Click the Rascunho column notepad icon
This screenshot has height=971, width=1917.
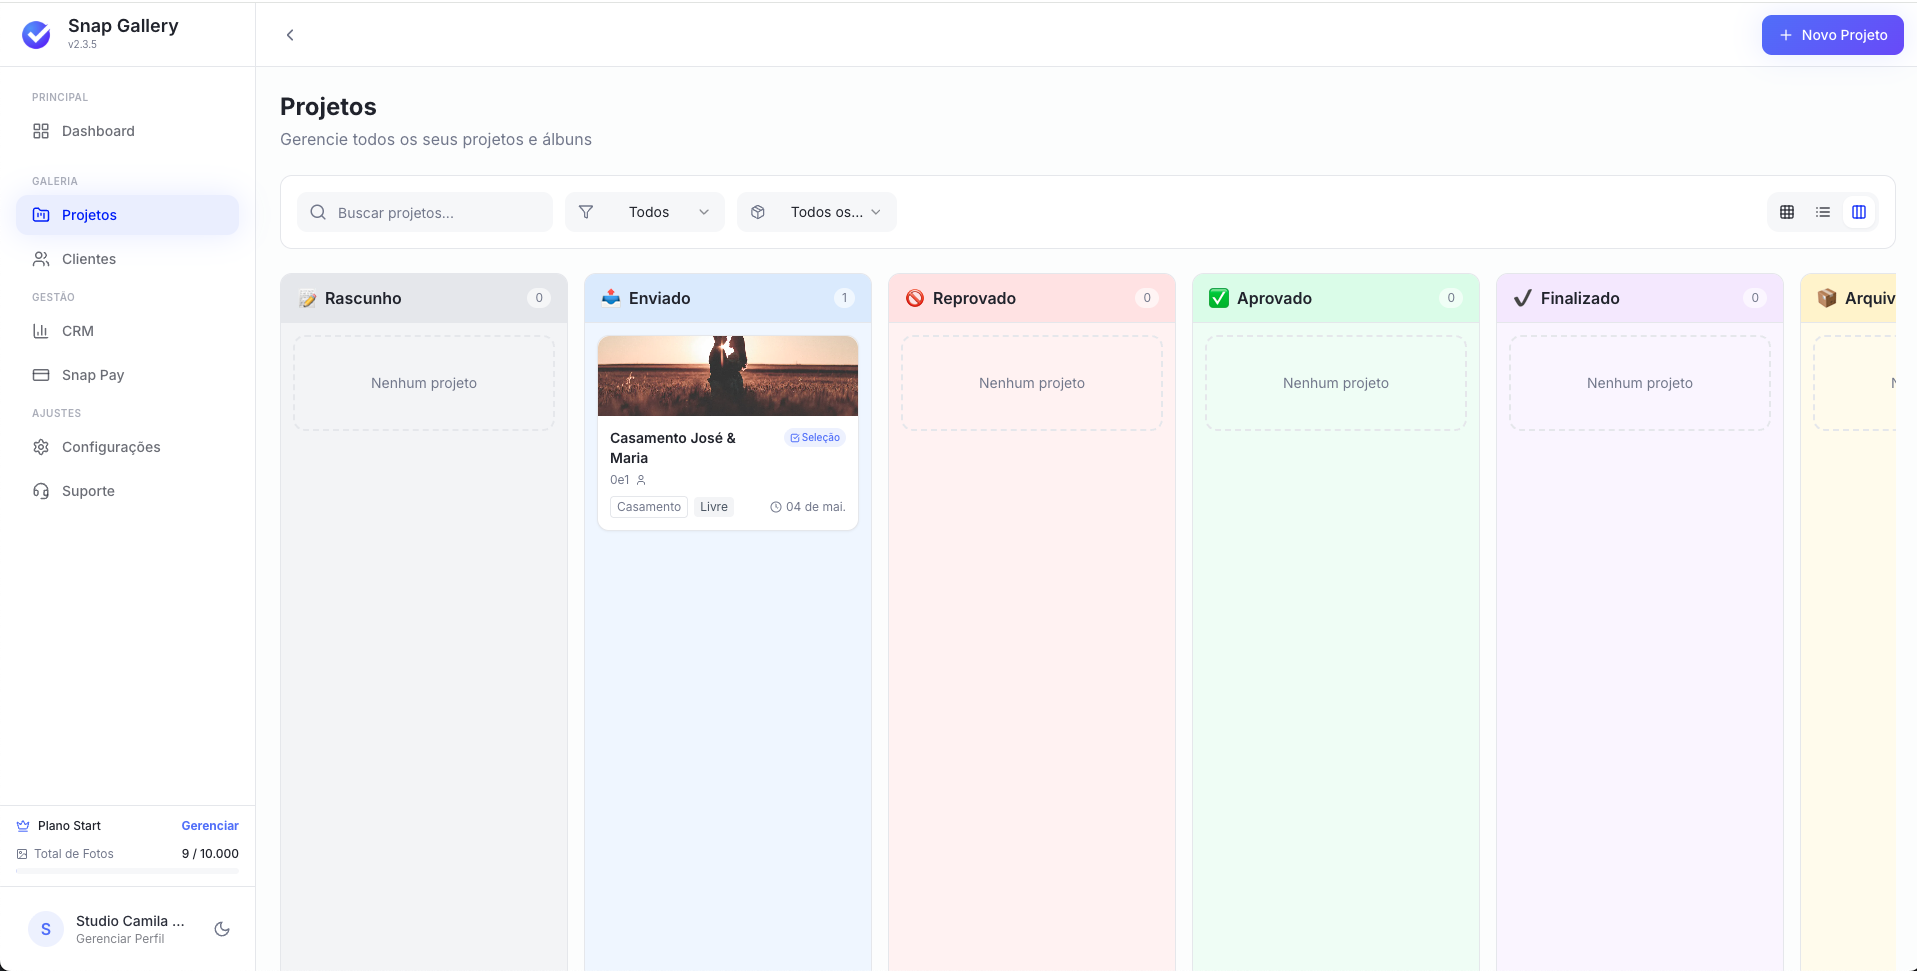point(307,298)
